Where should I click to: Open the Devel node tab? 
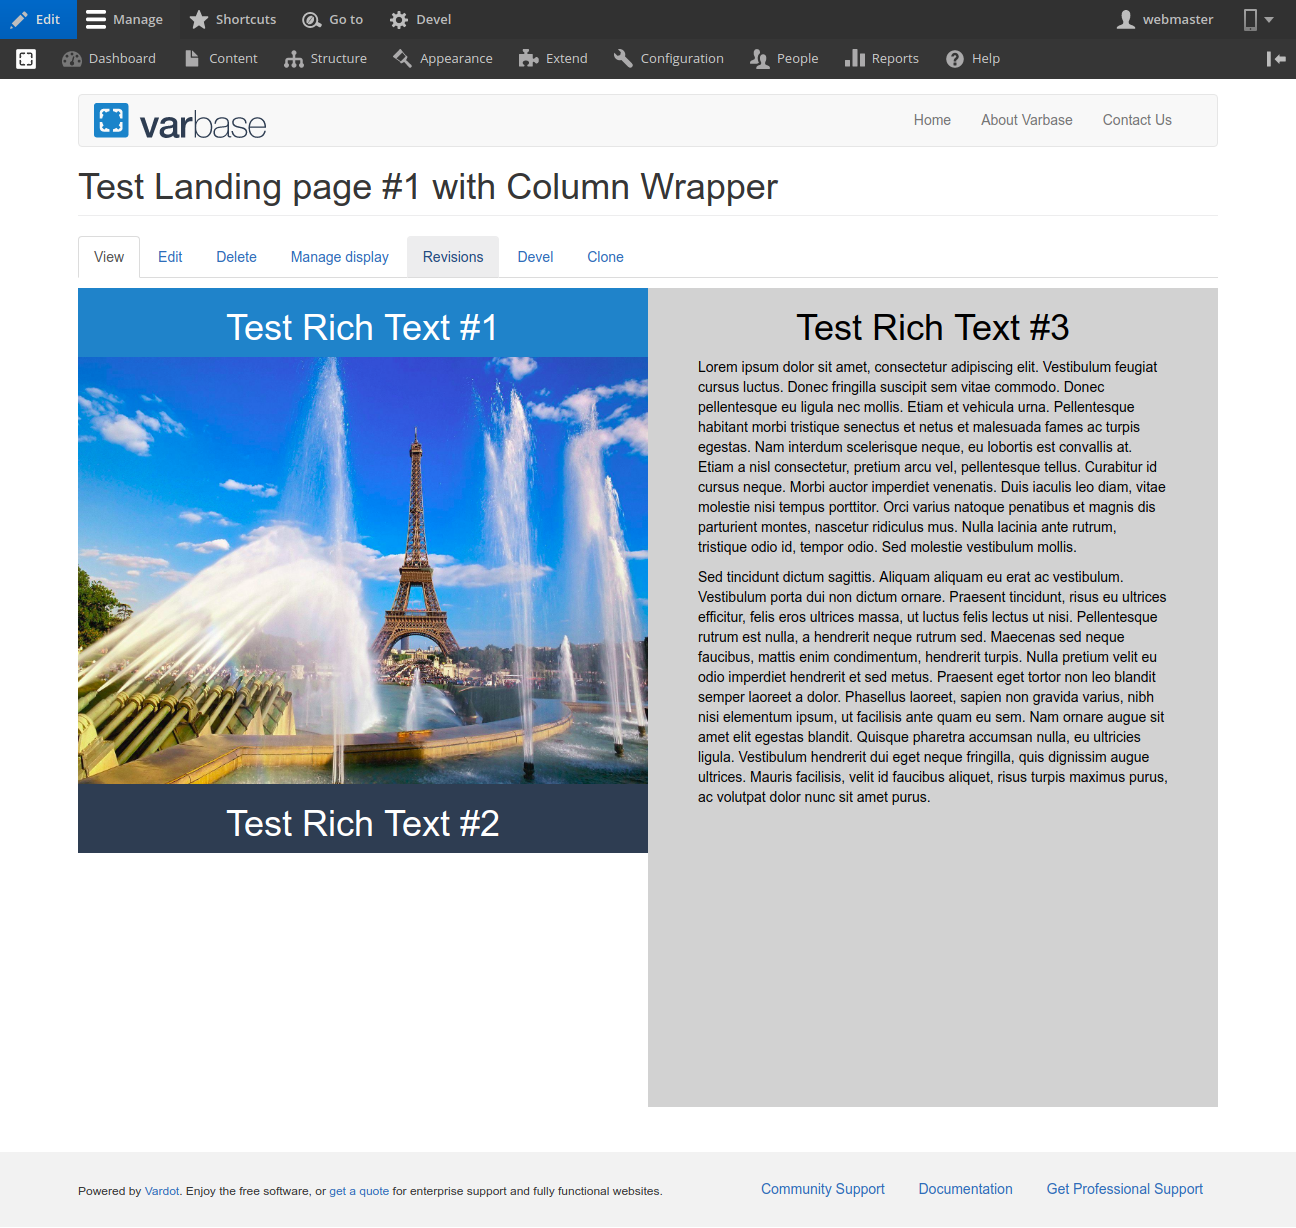click(535, 257)
